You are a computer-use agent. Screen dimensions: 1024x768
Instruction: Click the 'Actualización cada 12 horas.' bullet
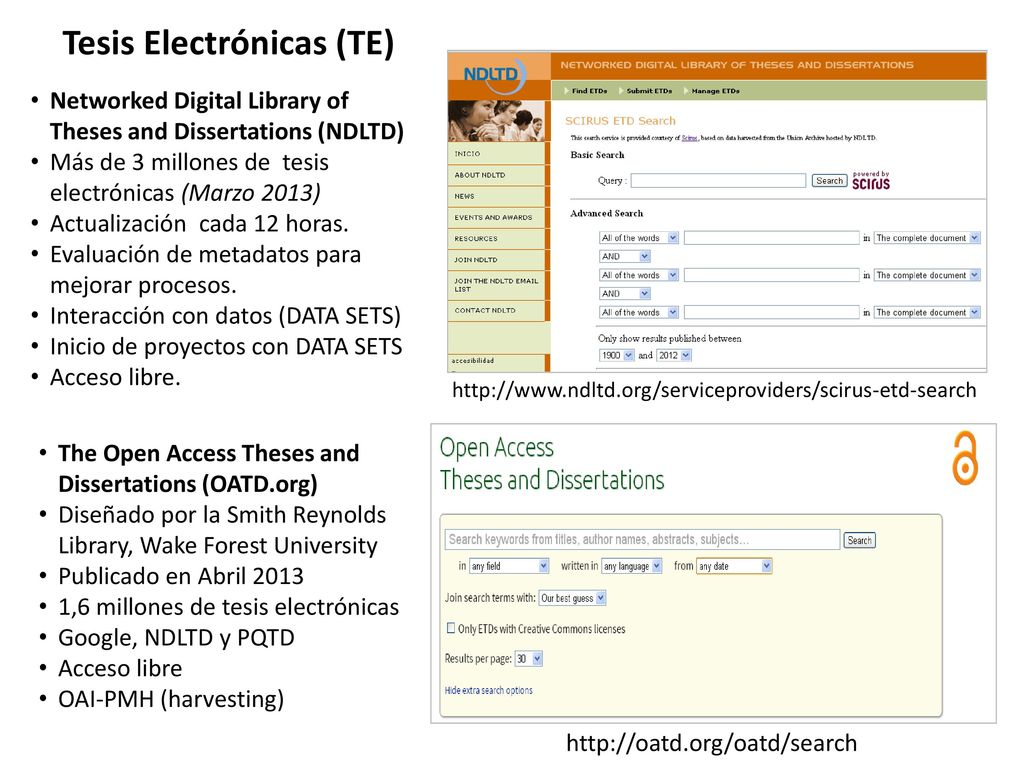[x=199, y=224]
